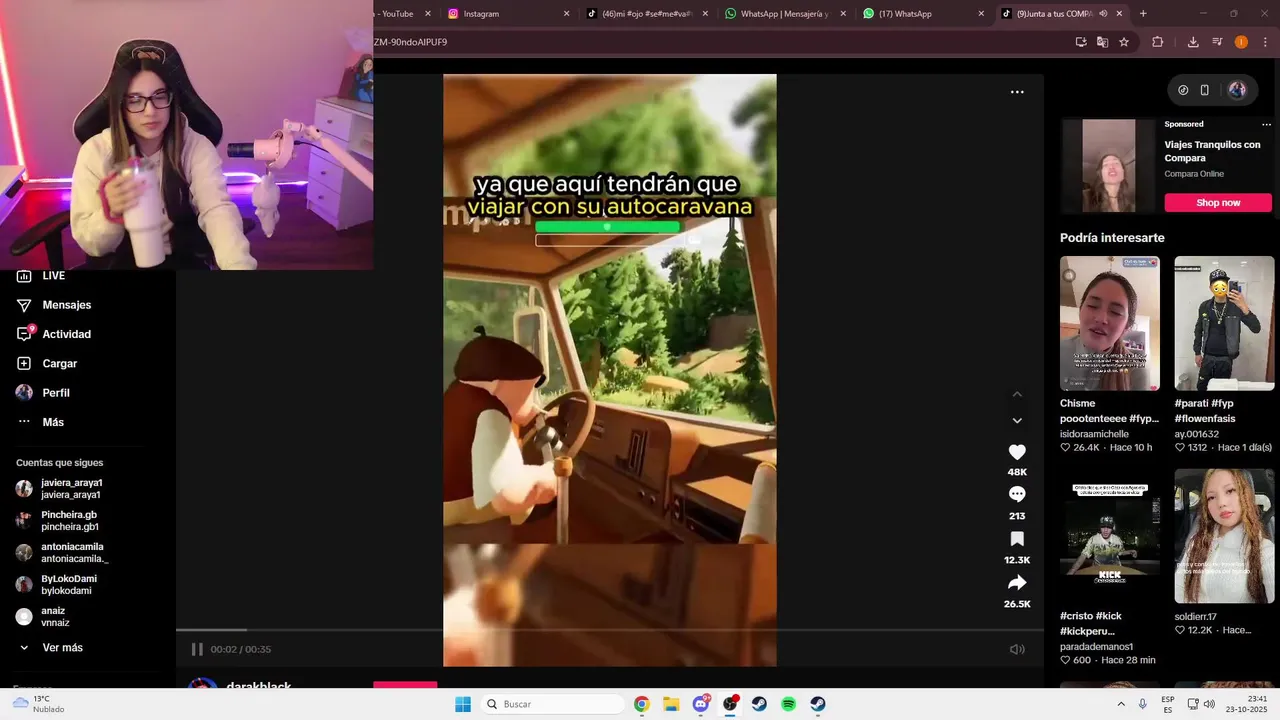Open isidoraamichelle's profile link
The width and height of the screenshot is (1280, 720).
click(1094, 434)
